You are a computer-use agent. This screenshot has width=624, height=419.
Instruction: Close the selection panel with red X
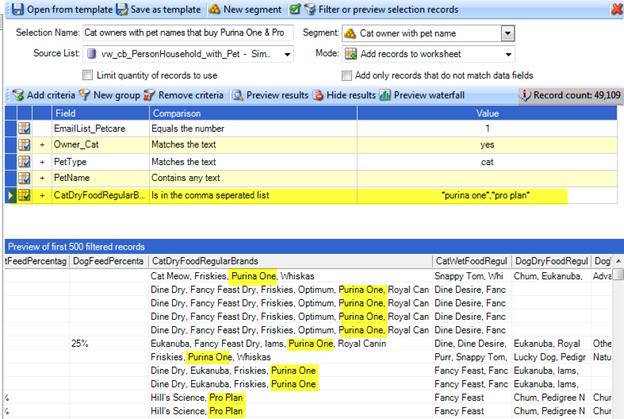(617, 9)
